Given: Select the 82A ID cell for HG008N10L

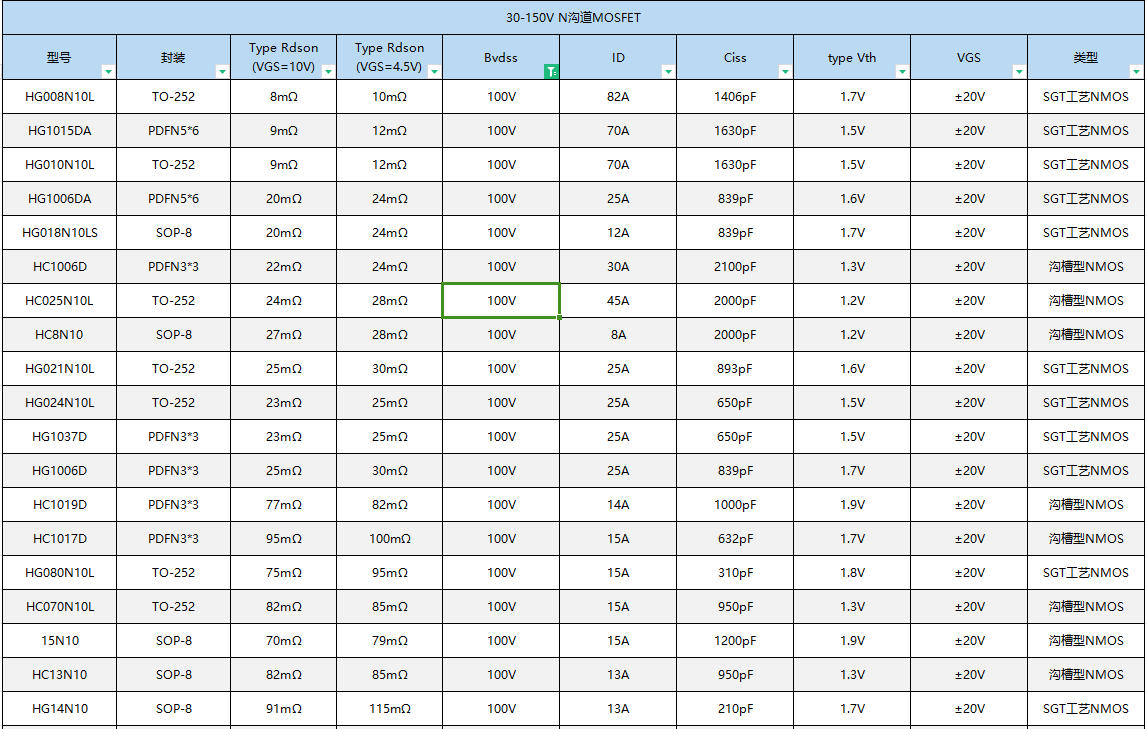Looking at the screenshot, I should click(618, 97).
